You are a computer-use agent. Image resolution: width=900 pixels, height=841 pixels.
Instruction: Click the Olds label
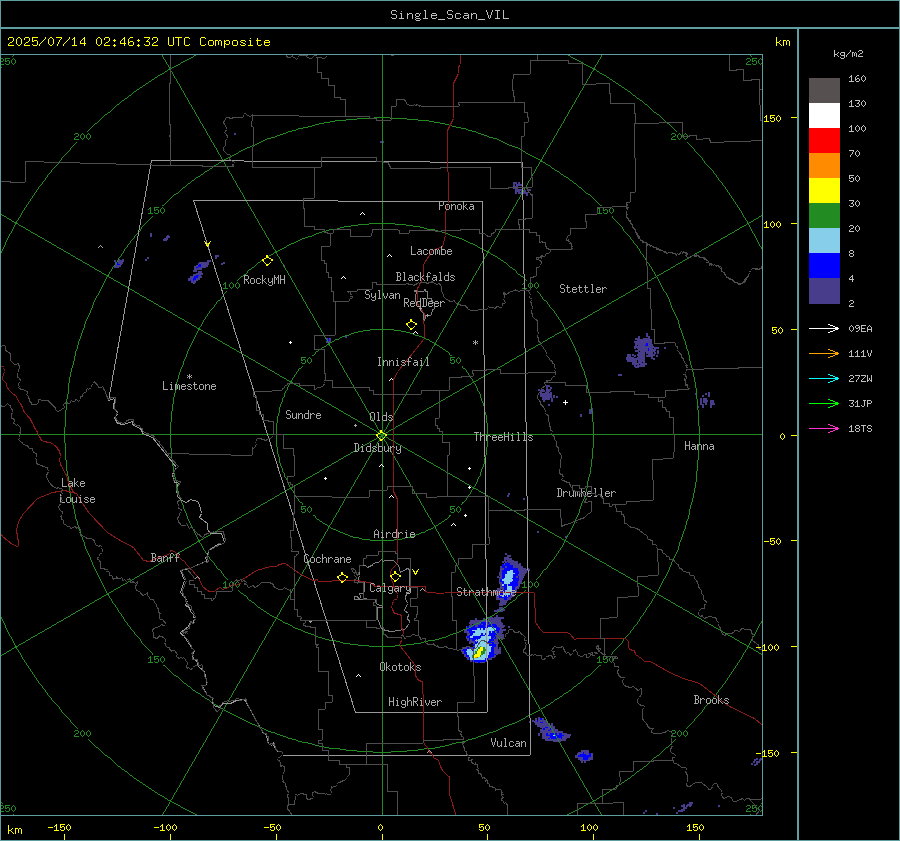381,417
